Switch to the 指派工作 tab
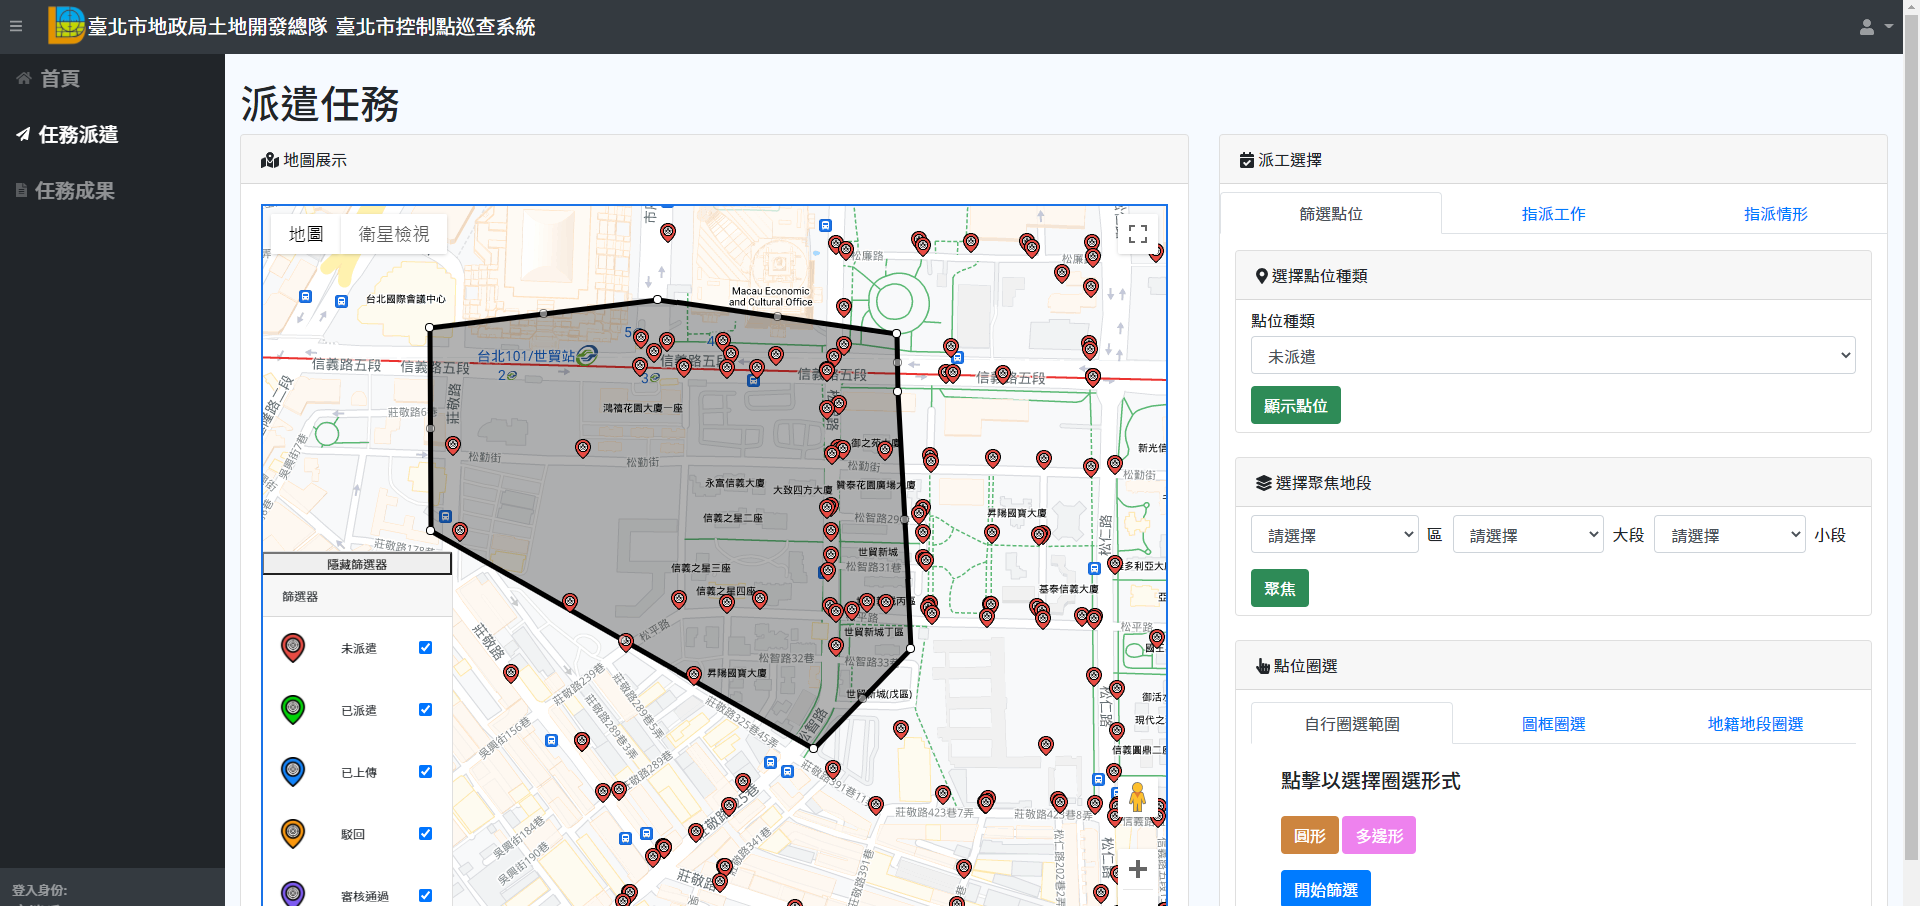The width and height of the screenshot is (1920, 906). pos(1553,214)
